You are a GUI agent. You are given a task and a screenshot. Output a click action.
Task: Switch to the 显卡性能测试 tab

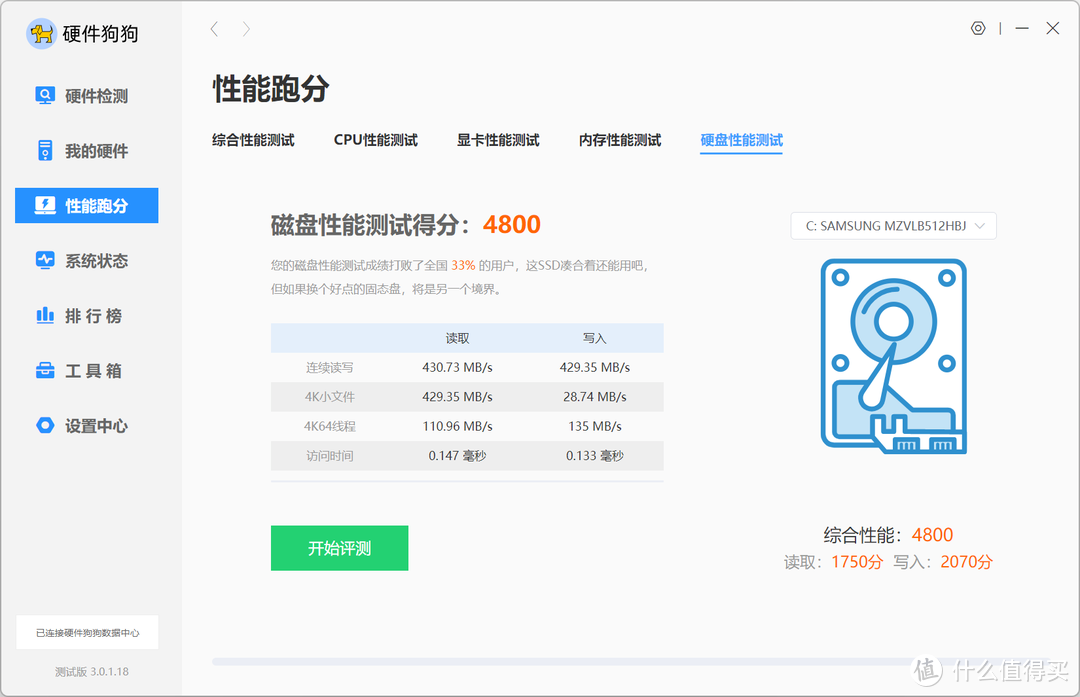click(497, 140)
